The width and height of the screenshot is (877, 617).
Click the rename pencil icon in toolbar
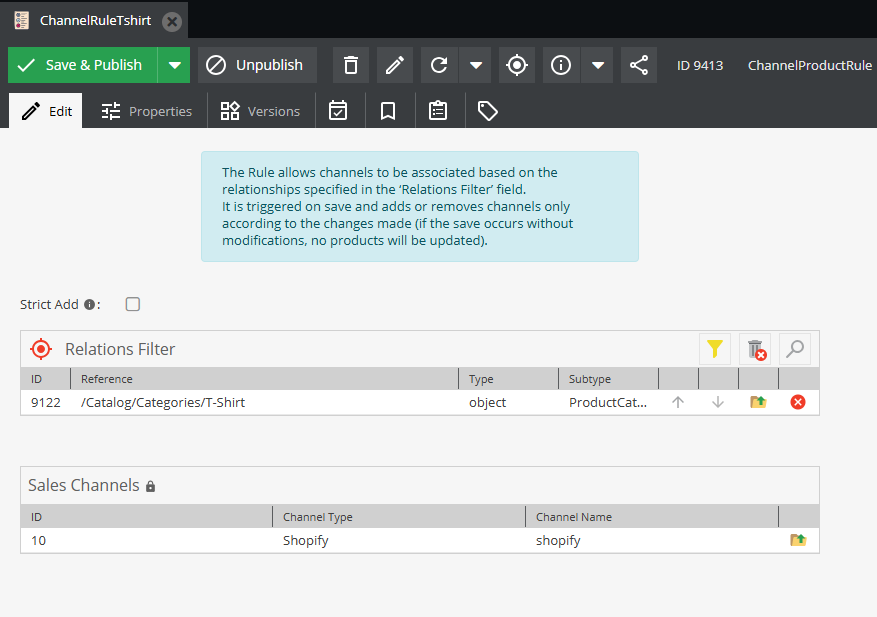(x=394, y=65)
